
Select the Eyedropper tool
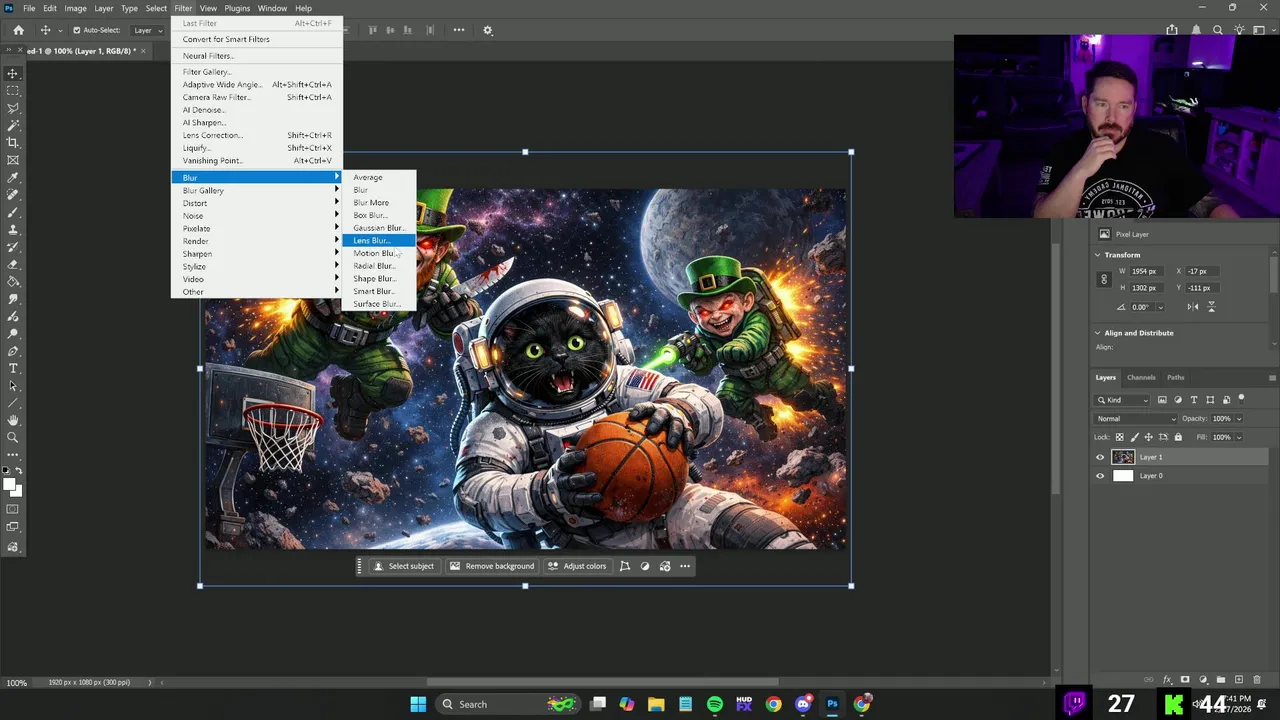coord(13,177)
